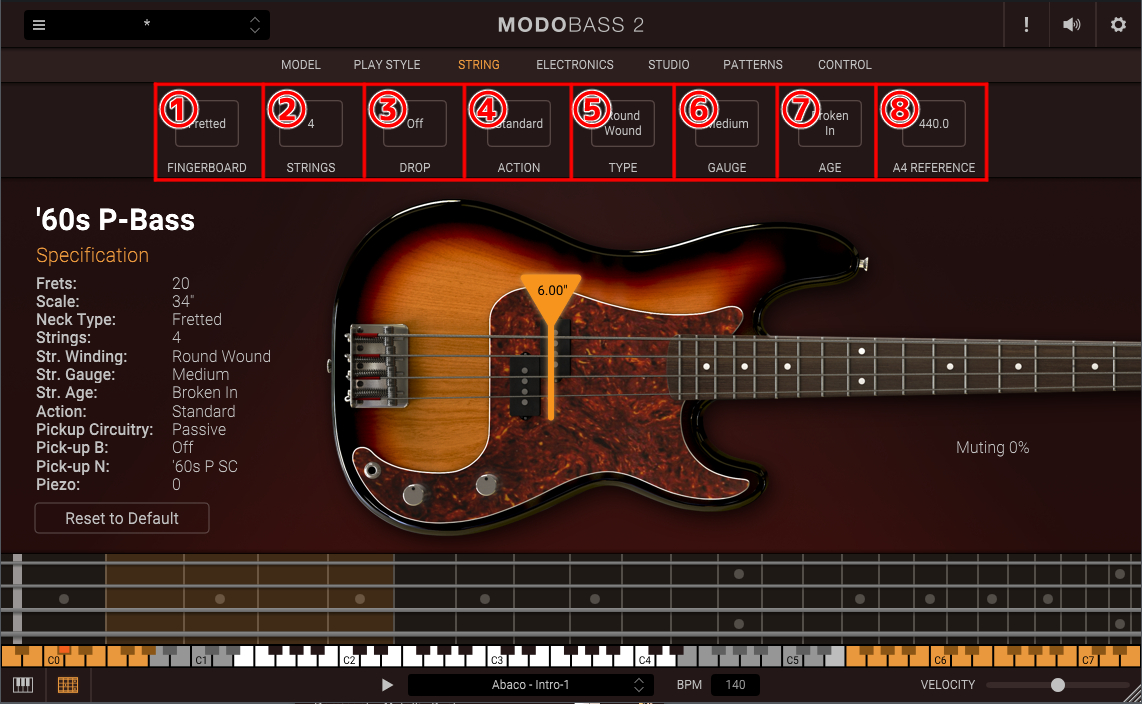Screen dimensions: 1142x704
Task: Open the hamburger menu icon
Action: 39,25
